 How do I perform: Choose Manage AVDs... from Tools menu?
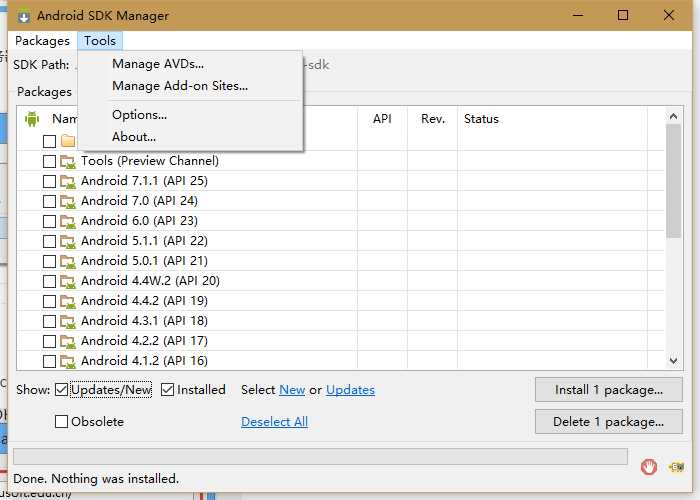158,64
